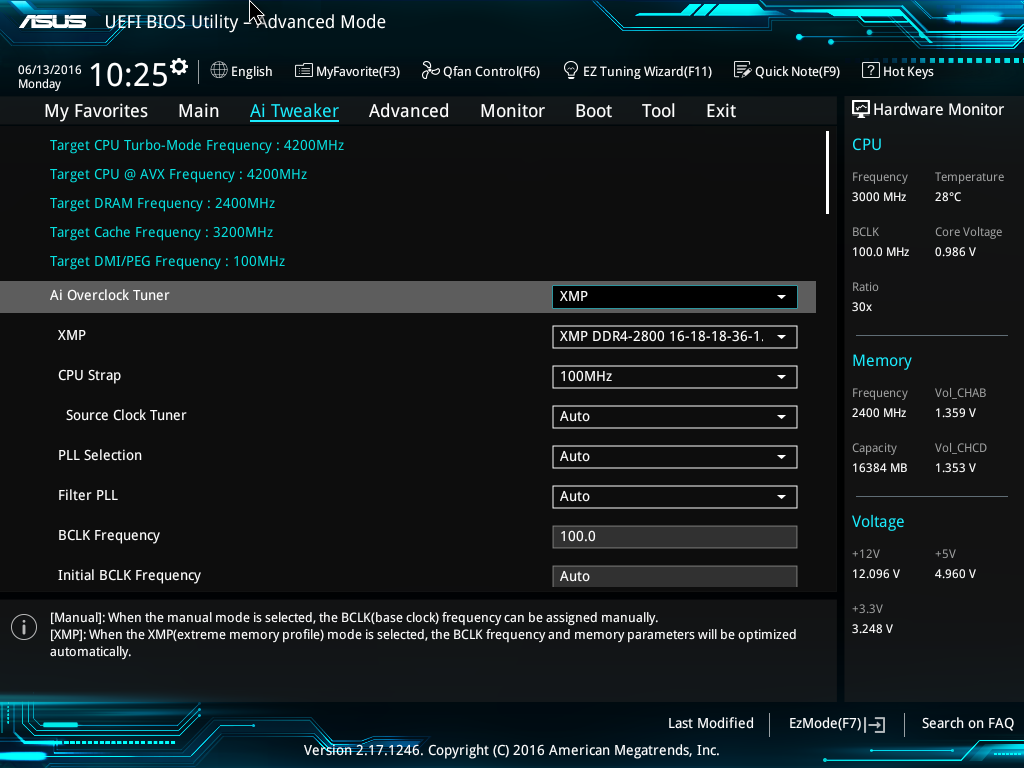Click the BCLK Frequency input field
1024x768 pixels.
(x=675, y=537)
